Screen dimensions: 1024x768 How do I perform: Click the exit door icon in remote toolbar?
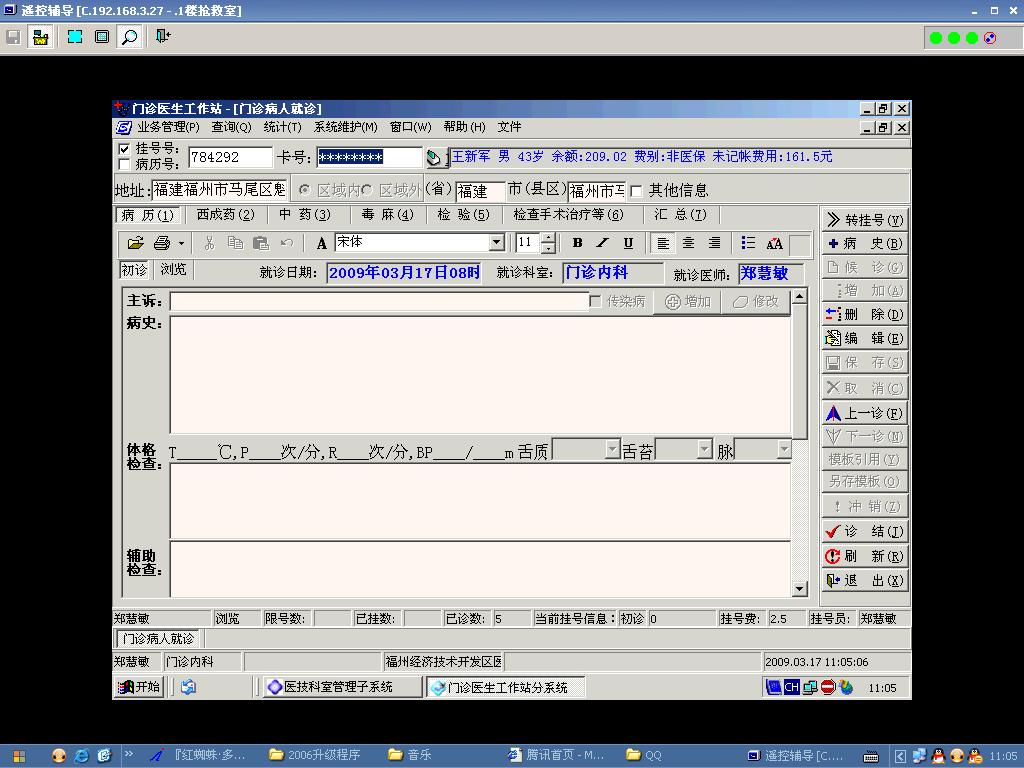click(x=162, y=37)
